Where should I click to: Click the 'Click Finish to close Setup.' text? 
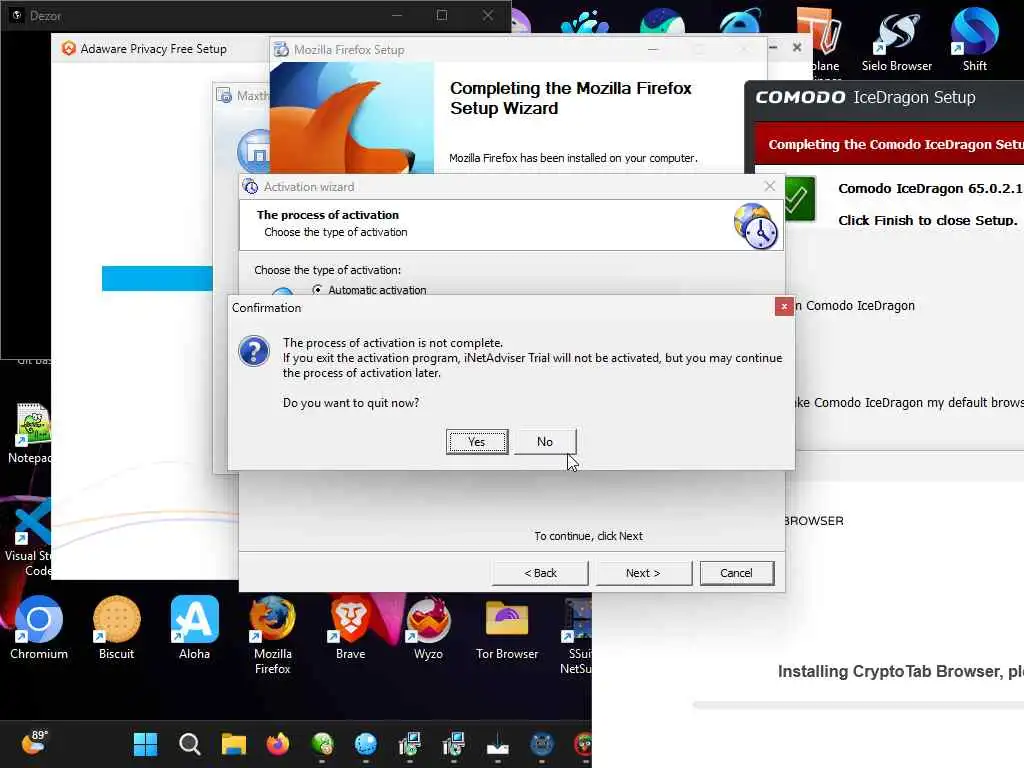tap(927, 220)
